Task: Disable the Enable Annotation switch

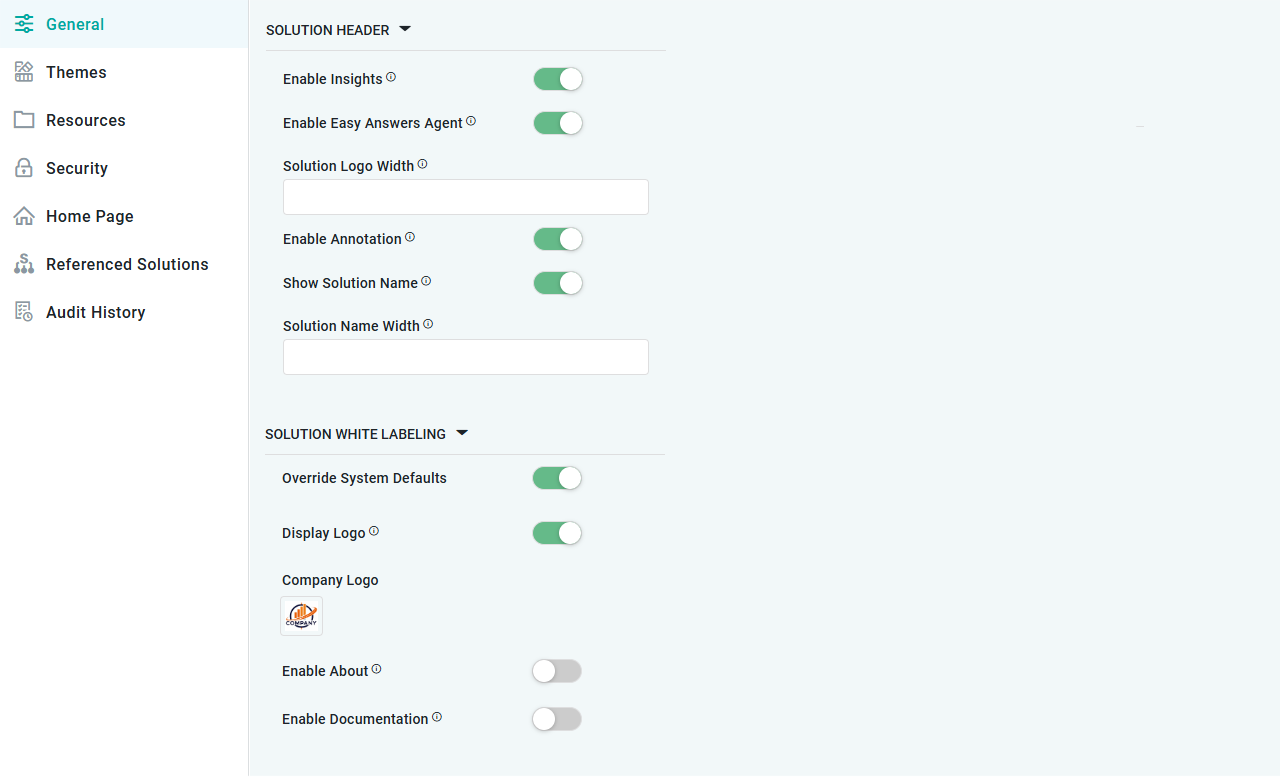Action: click(x=558, y=239)
